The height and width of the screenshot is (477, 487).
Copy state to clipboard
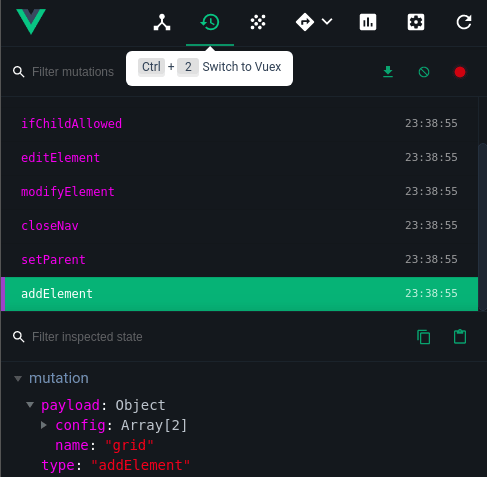coord(424,337)
